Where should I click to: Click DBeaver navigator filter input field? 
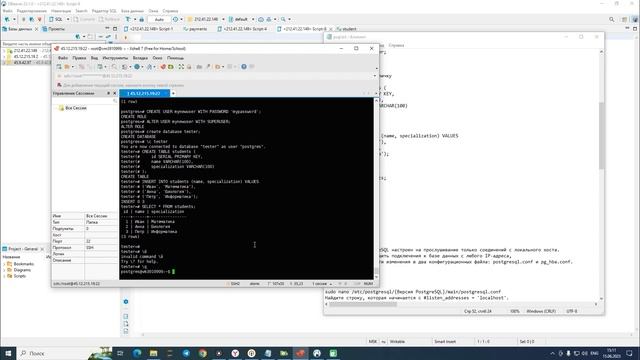tap(27, 44)
